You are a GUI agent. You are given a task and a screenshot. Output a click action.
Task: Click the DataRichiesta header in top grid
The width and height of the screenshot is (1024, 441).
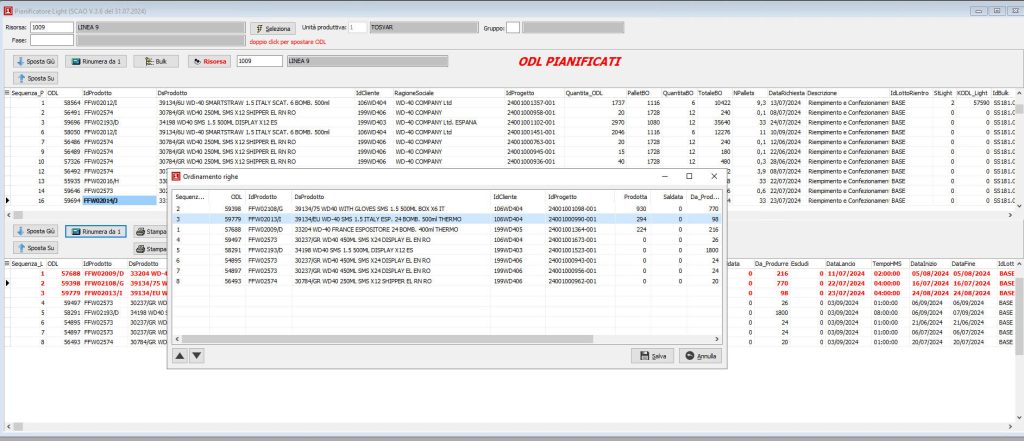point(786,93)
